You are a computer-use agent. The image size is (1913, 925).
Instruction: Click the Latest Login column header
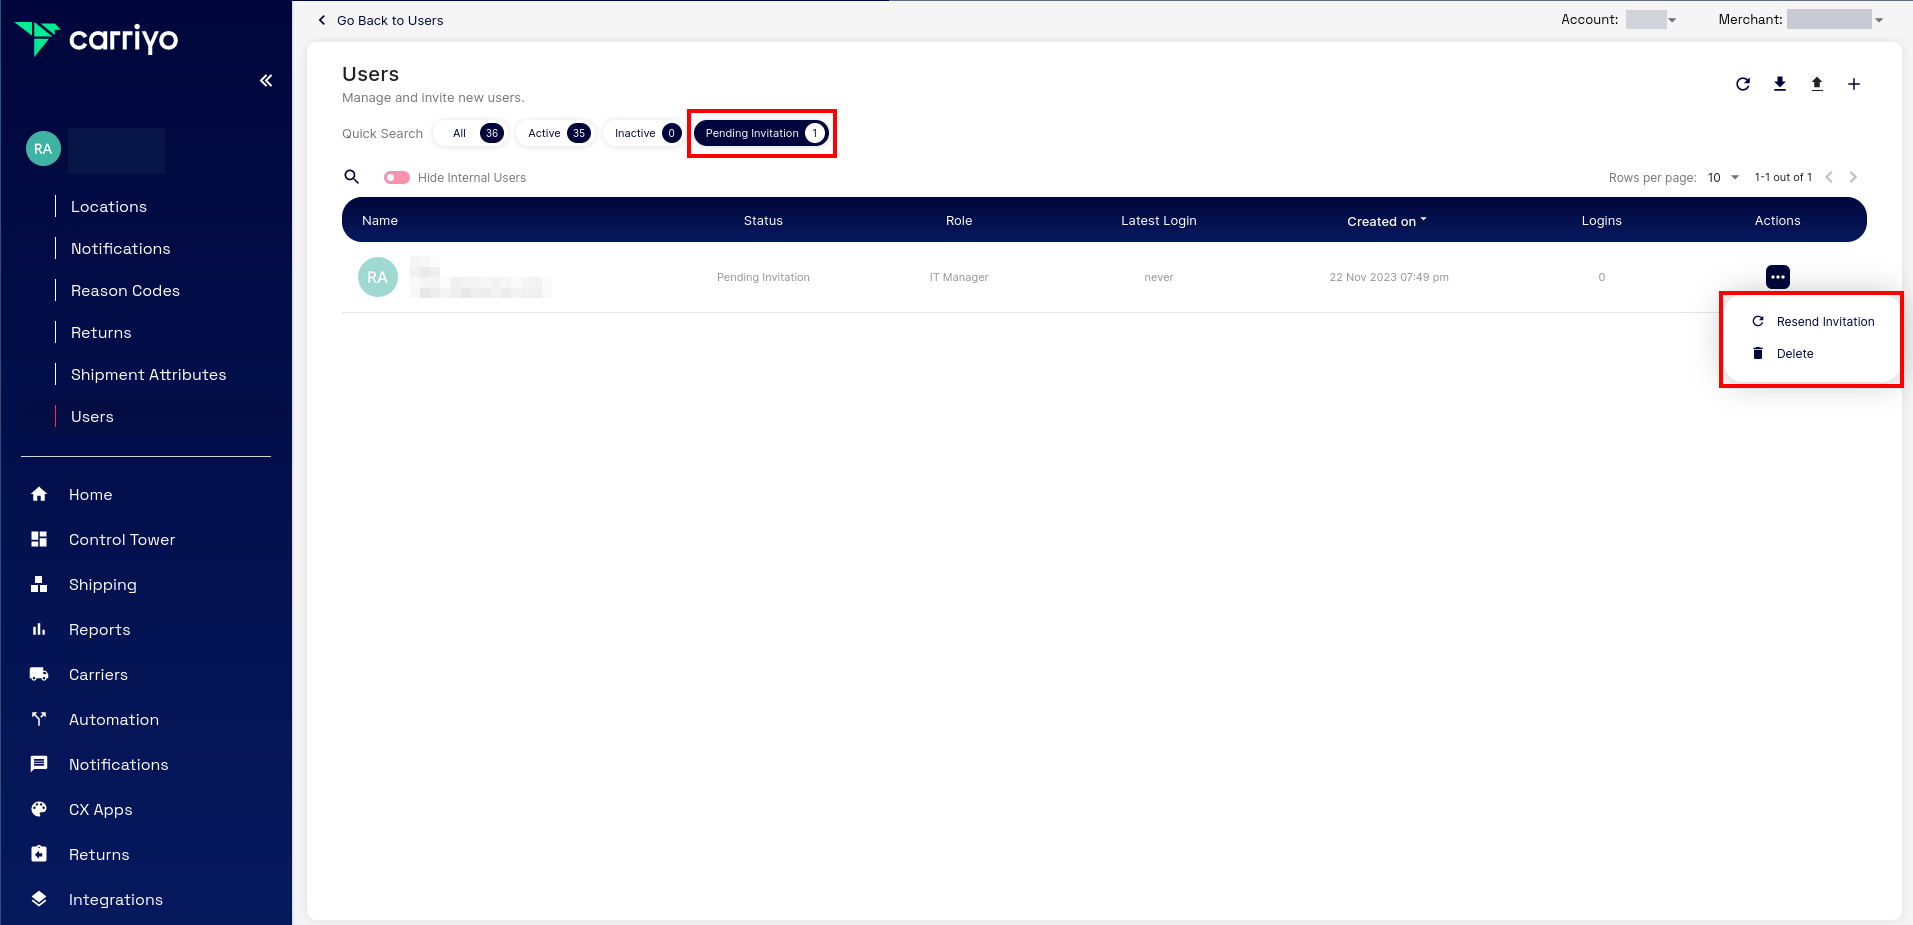point(1159,221)
